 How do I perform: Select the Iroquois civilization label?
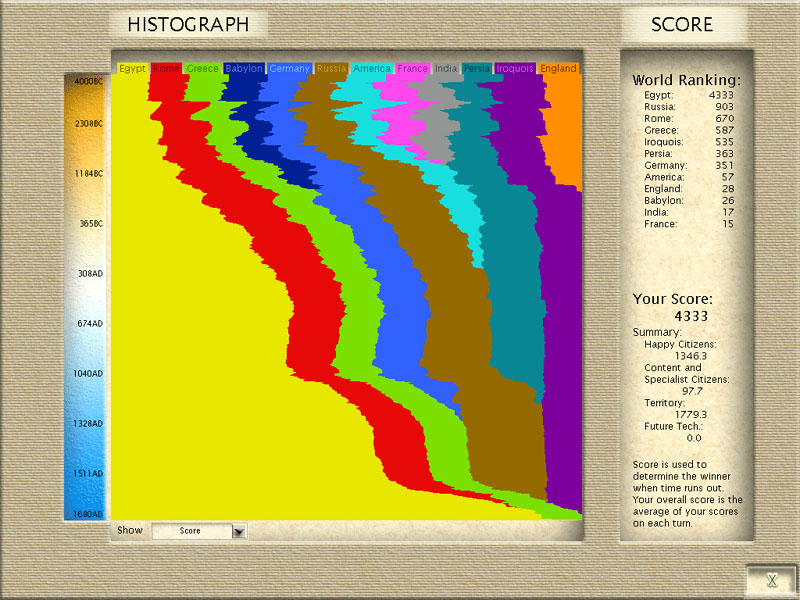click(515, 69)
